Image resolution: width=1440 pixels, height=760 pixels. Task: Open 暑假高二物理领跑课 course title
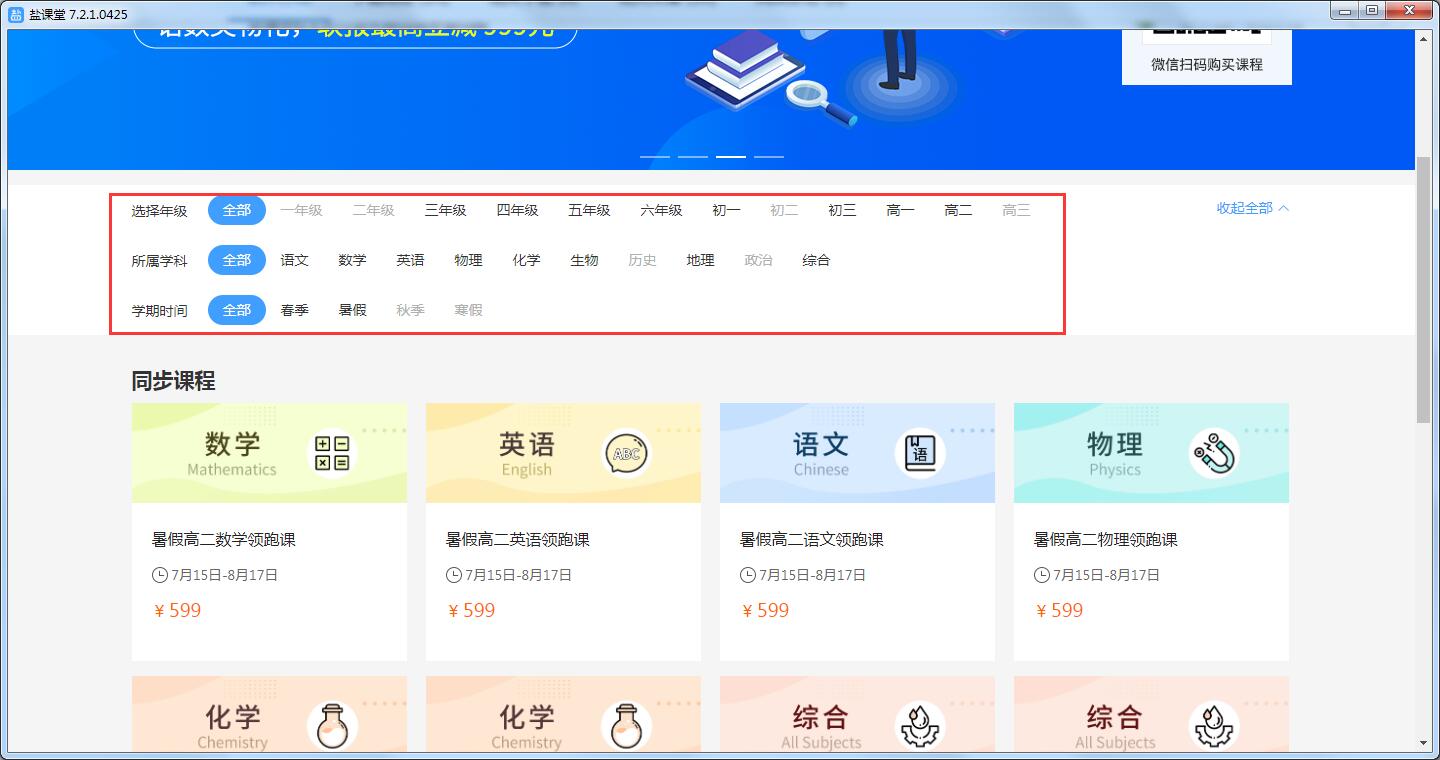pos(1106,540)
